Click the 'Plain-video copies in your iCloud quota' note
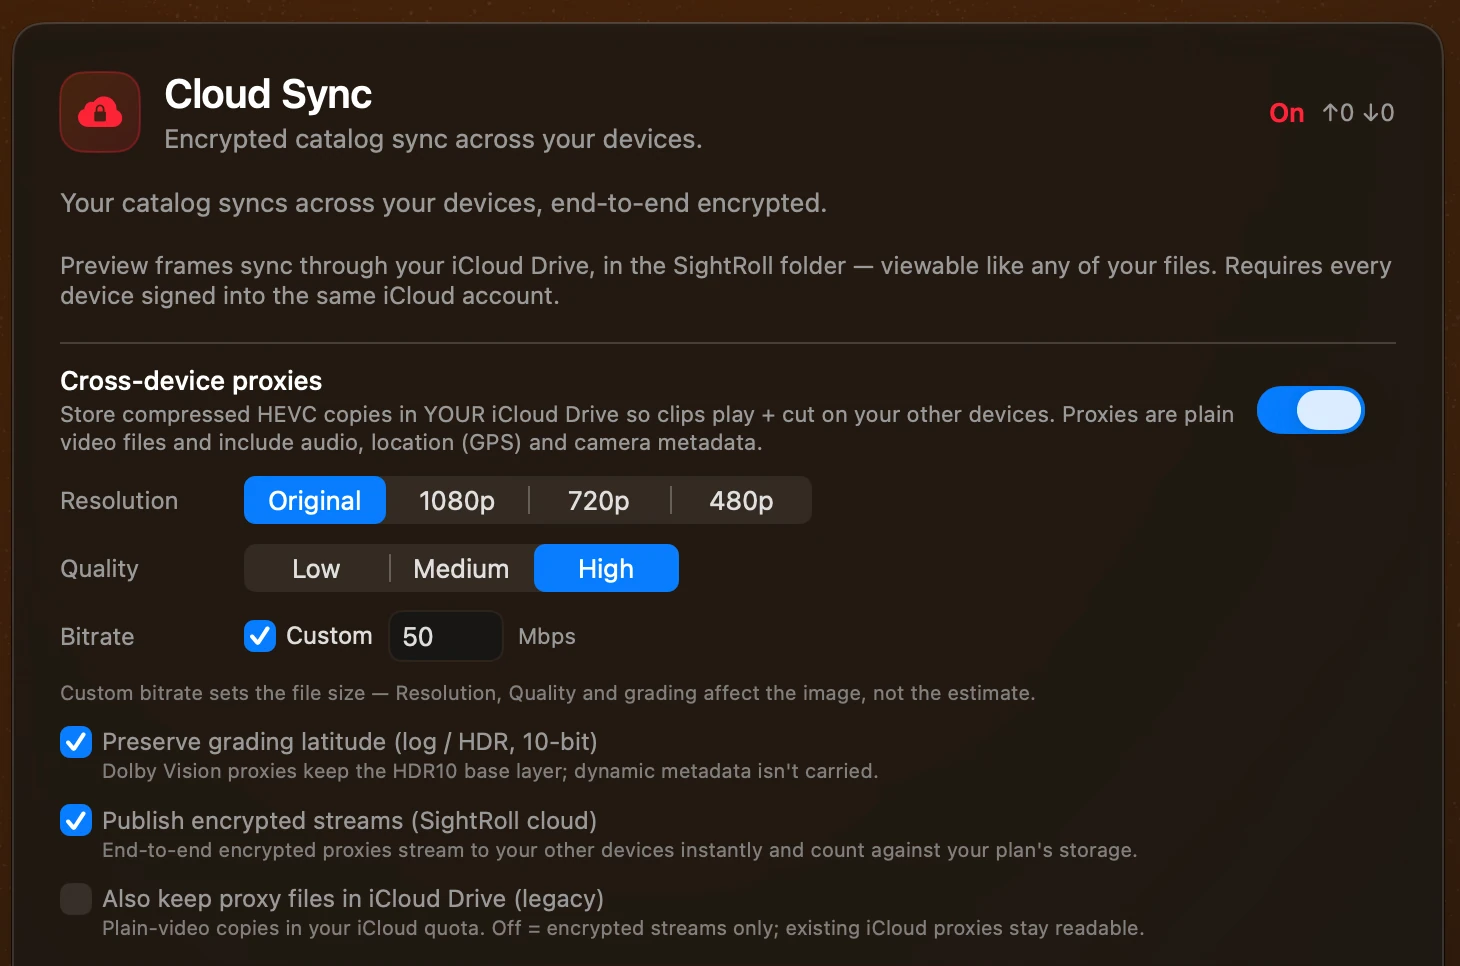Viewport: 1460px width, 966px height. (623, 928)
